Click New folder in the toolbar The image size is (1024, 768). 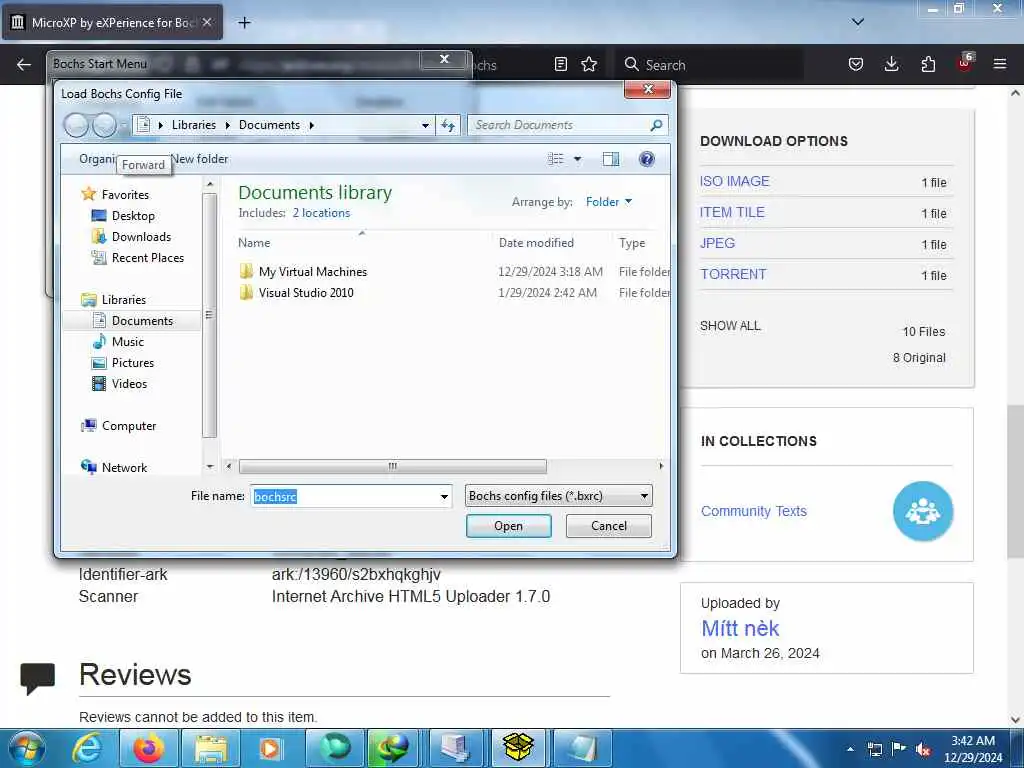[x=200, y=159]
